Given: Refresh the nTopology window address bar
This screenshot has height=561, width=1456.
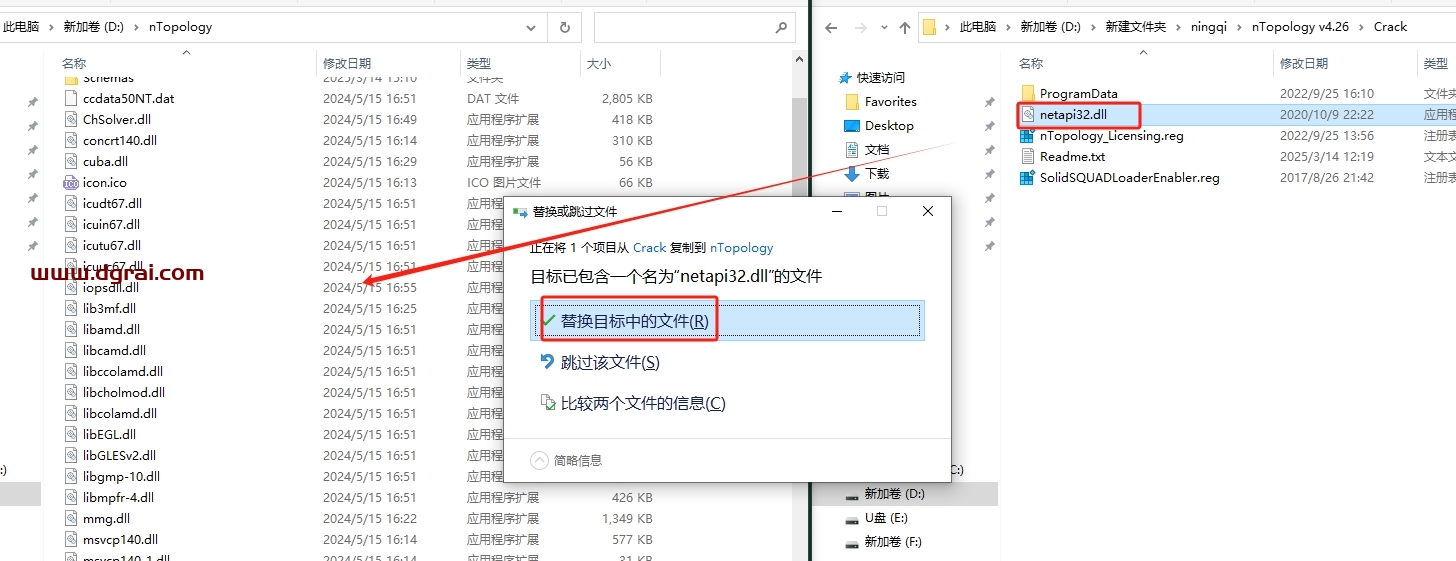Looking at the screenshot, I should pos(565,27).
